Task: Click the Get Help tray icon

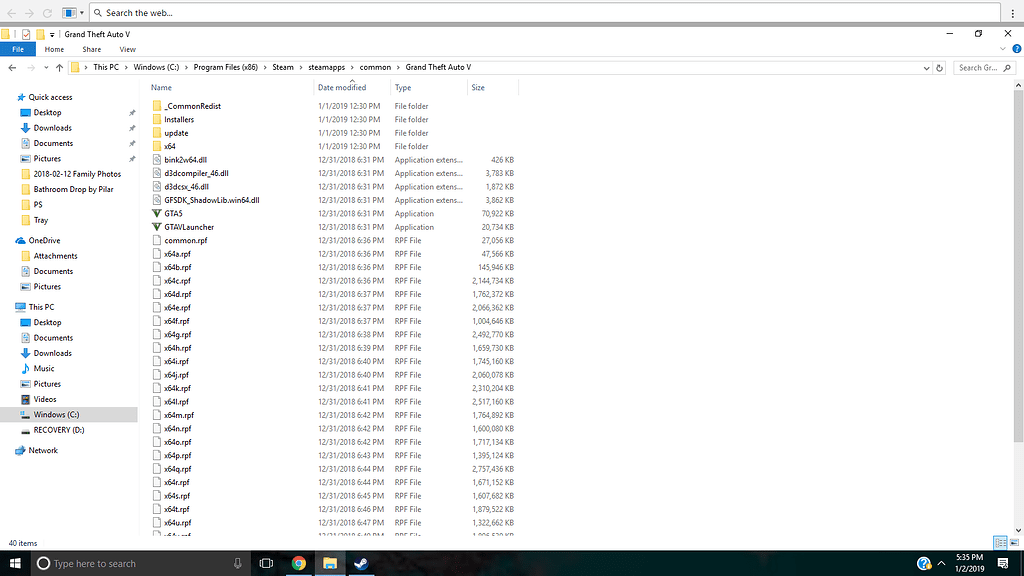Action: pos(923,563)
